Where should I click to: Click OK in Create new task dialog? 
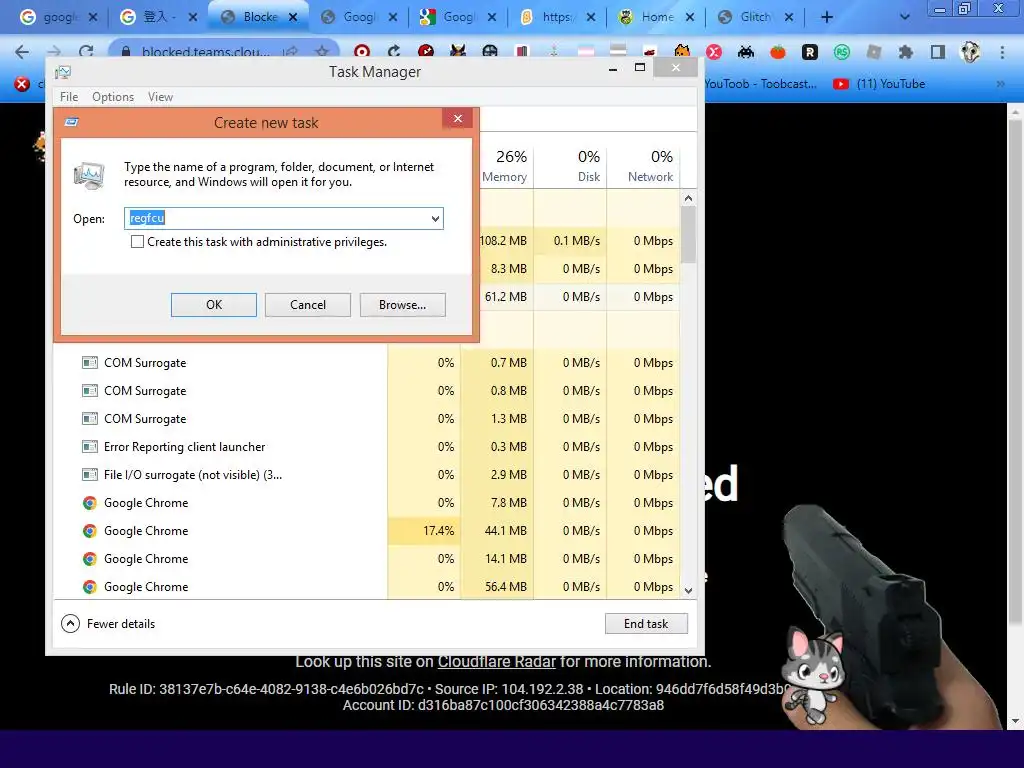pyautogui.click(x=214, y=305)
